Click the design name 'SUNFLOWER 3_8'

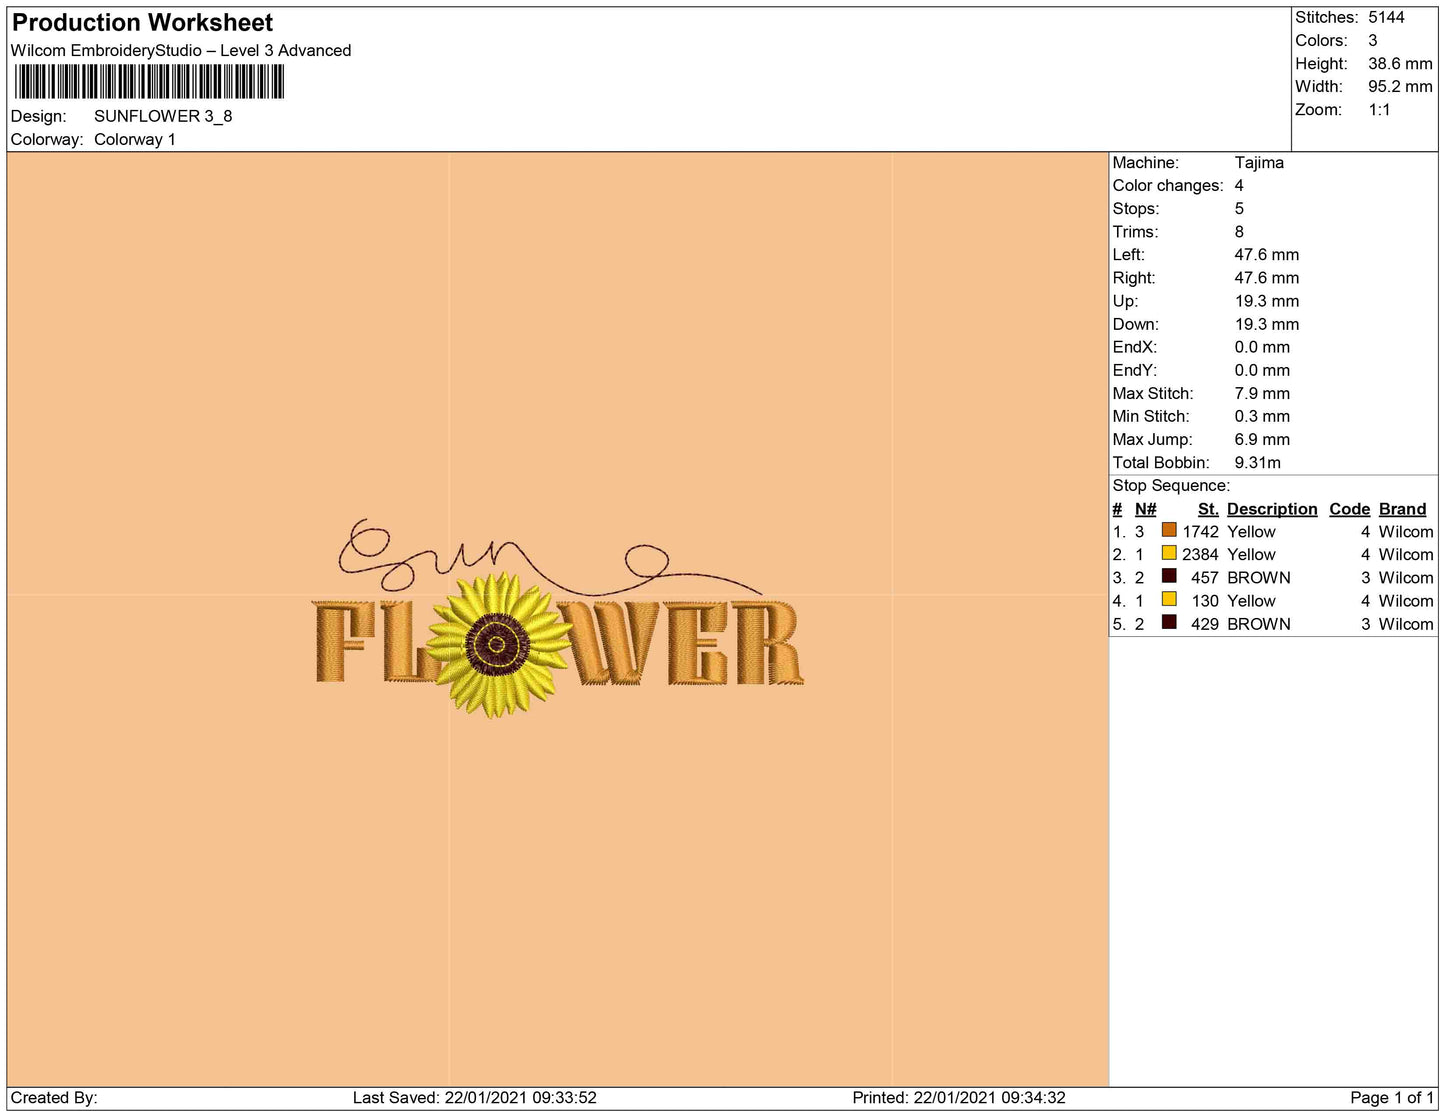click(163, 116)
